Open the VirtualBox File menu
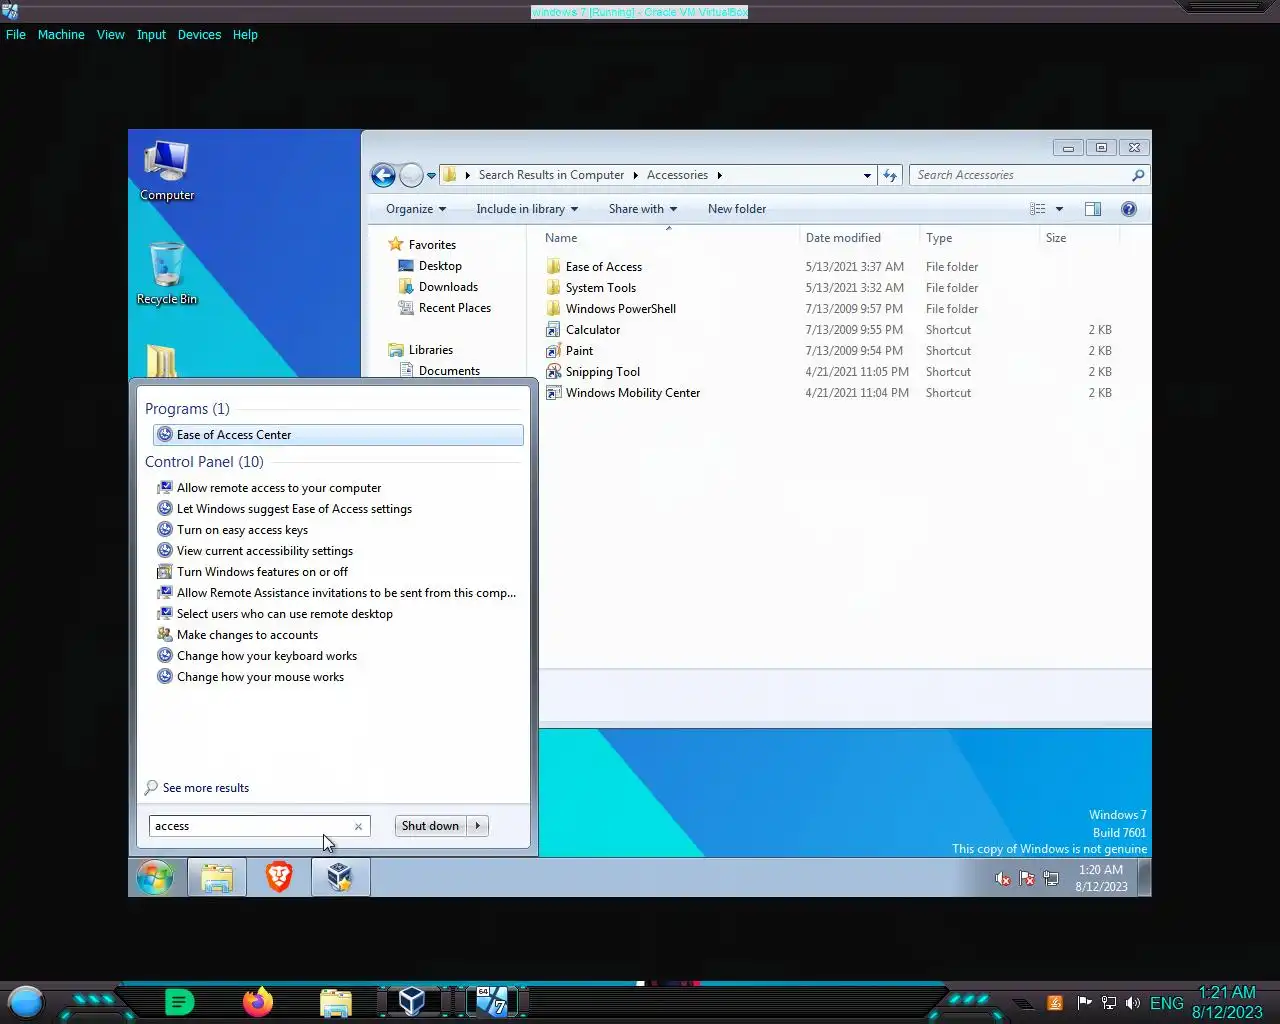The width and height of the screenshot is (1280, 1024). pos(16,34)
